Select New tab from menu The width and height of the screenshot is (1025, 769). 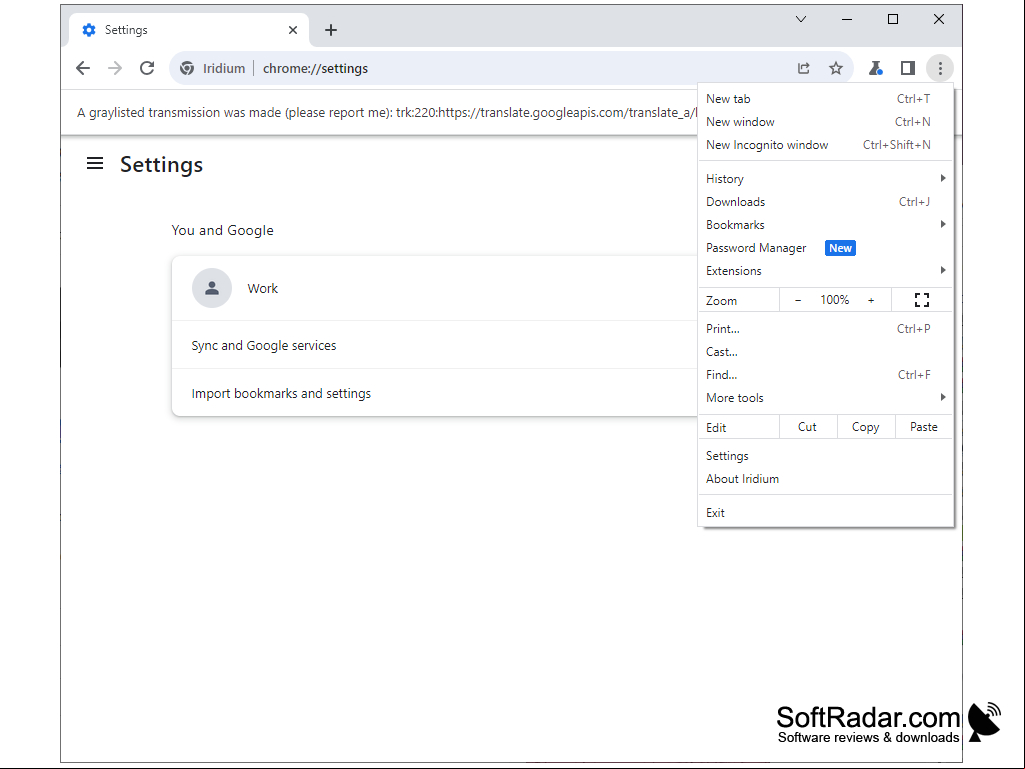point(826,99)
